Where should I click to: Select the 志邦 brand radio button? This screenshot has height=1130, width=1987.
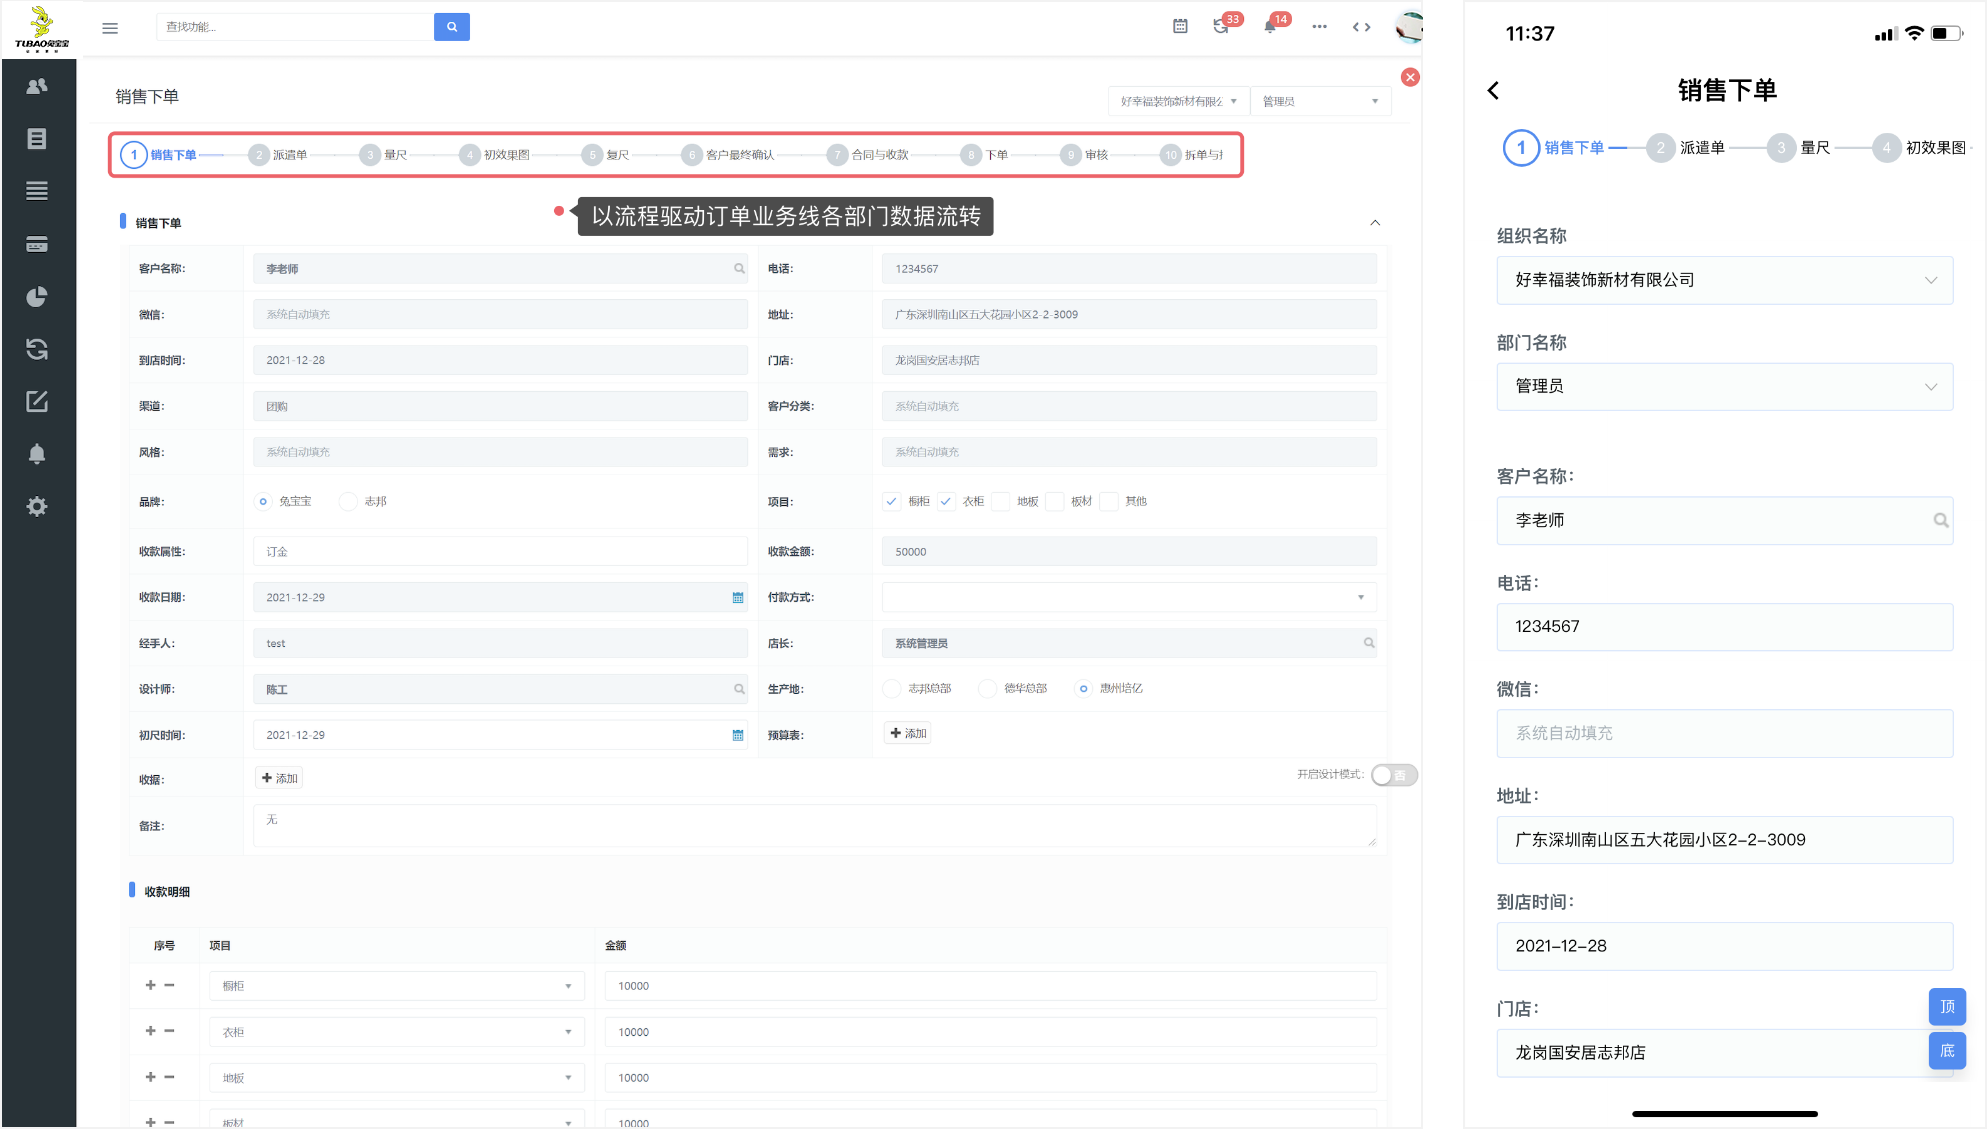click(x=348, y=501)
